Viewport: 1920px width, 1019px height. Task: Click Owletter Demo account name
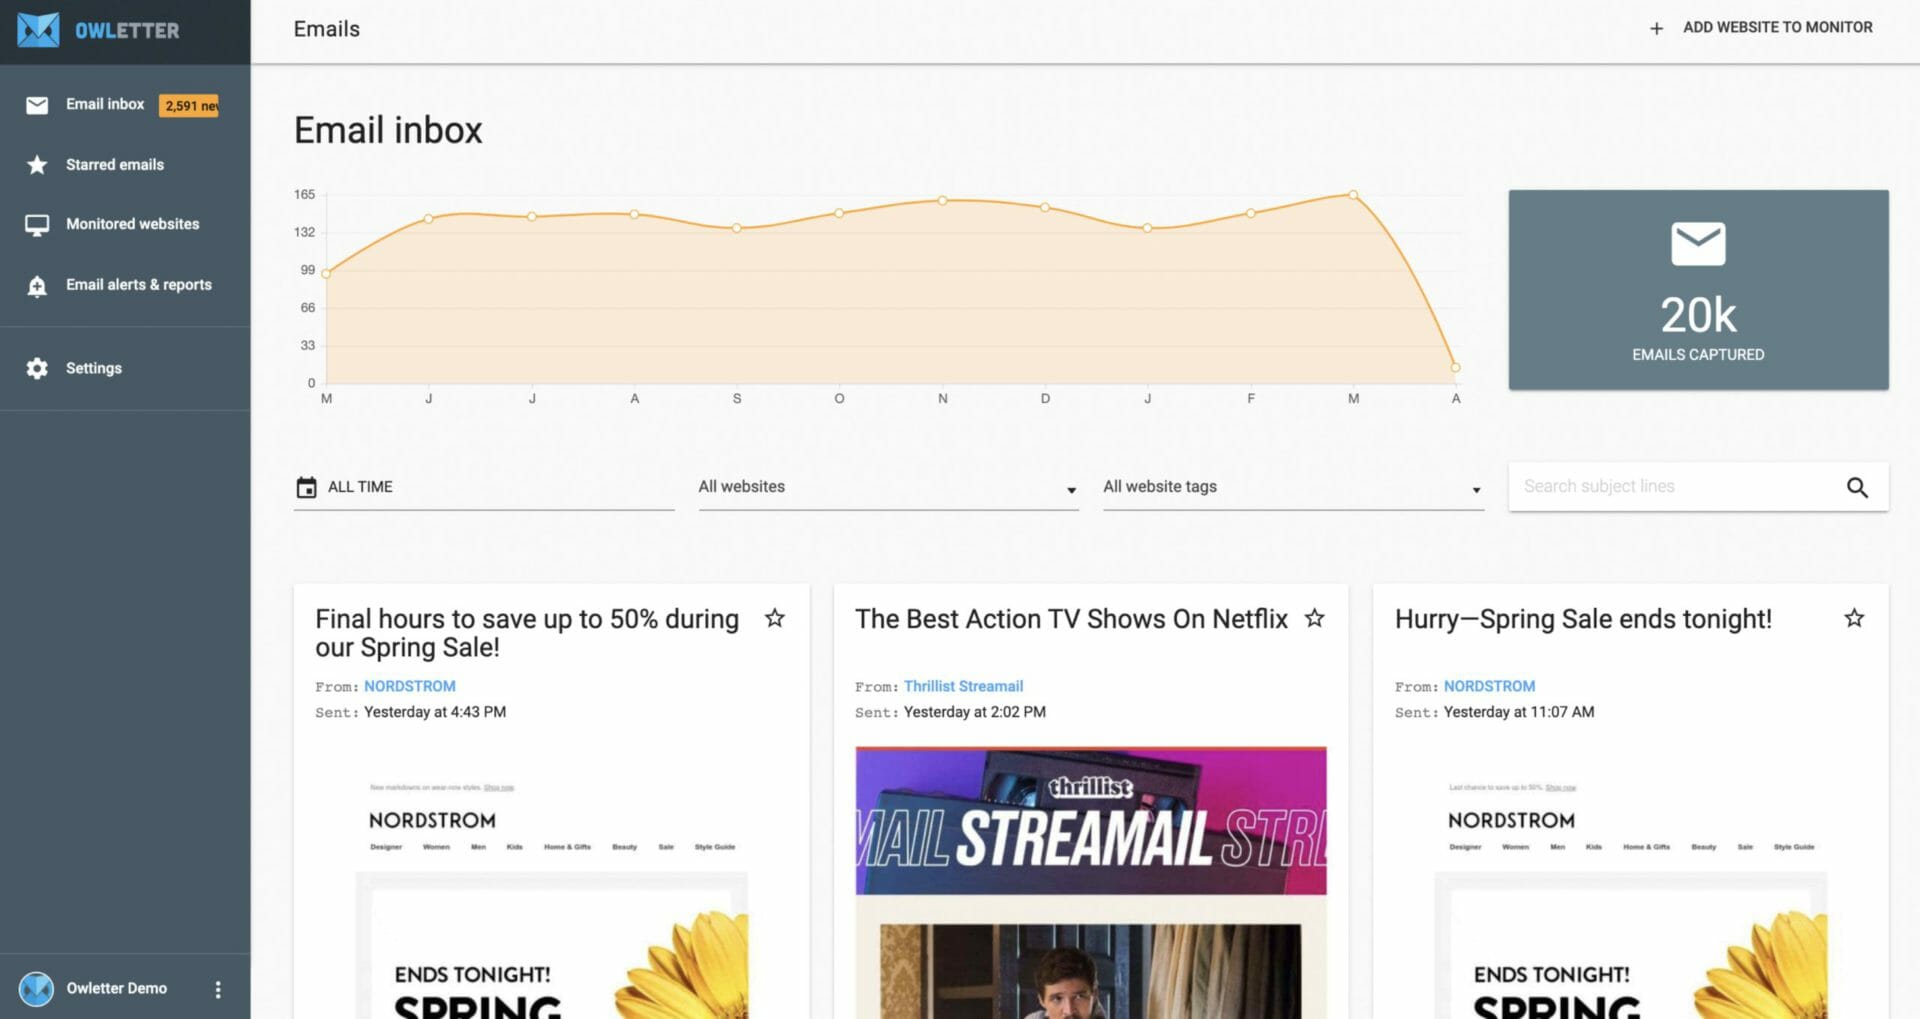pyautogui.click(x=117, y=988)
